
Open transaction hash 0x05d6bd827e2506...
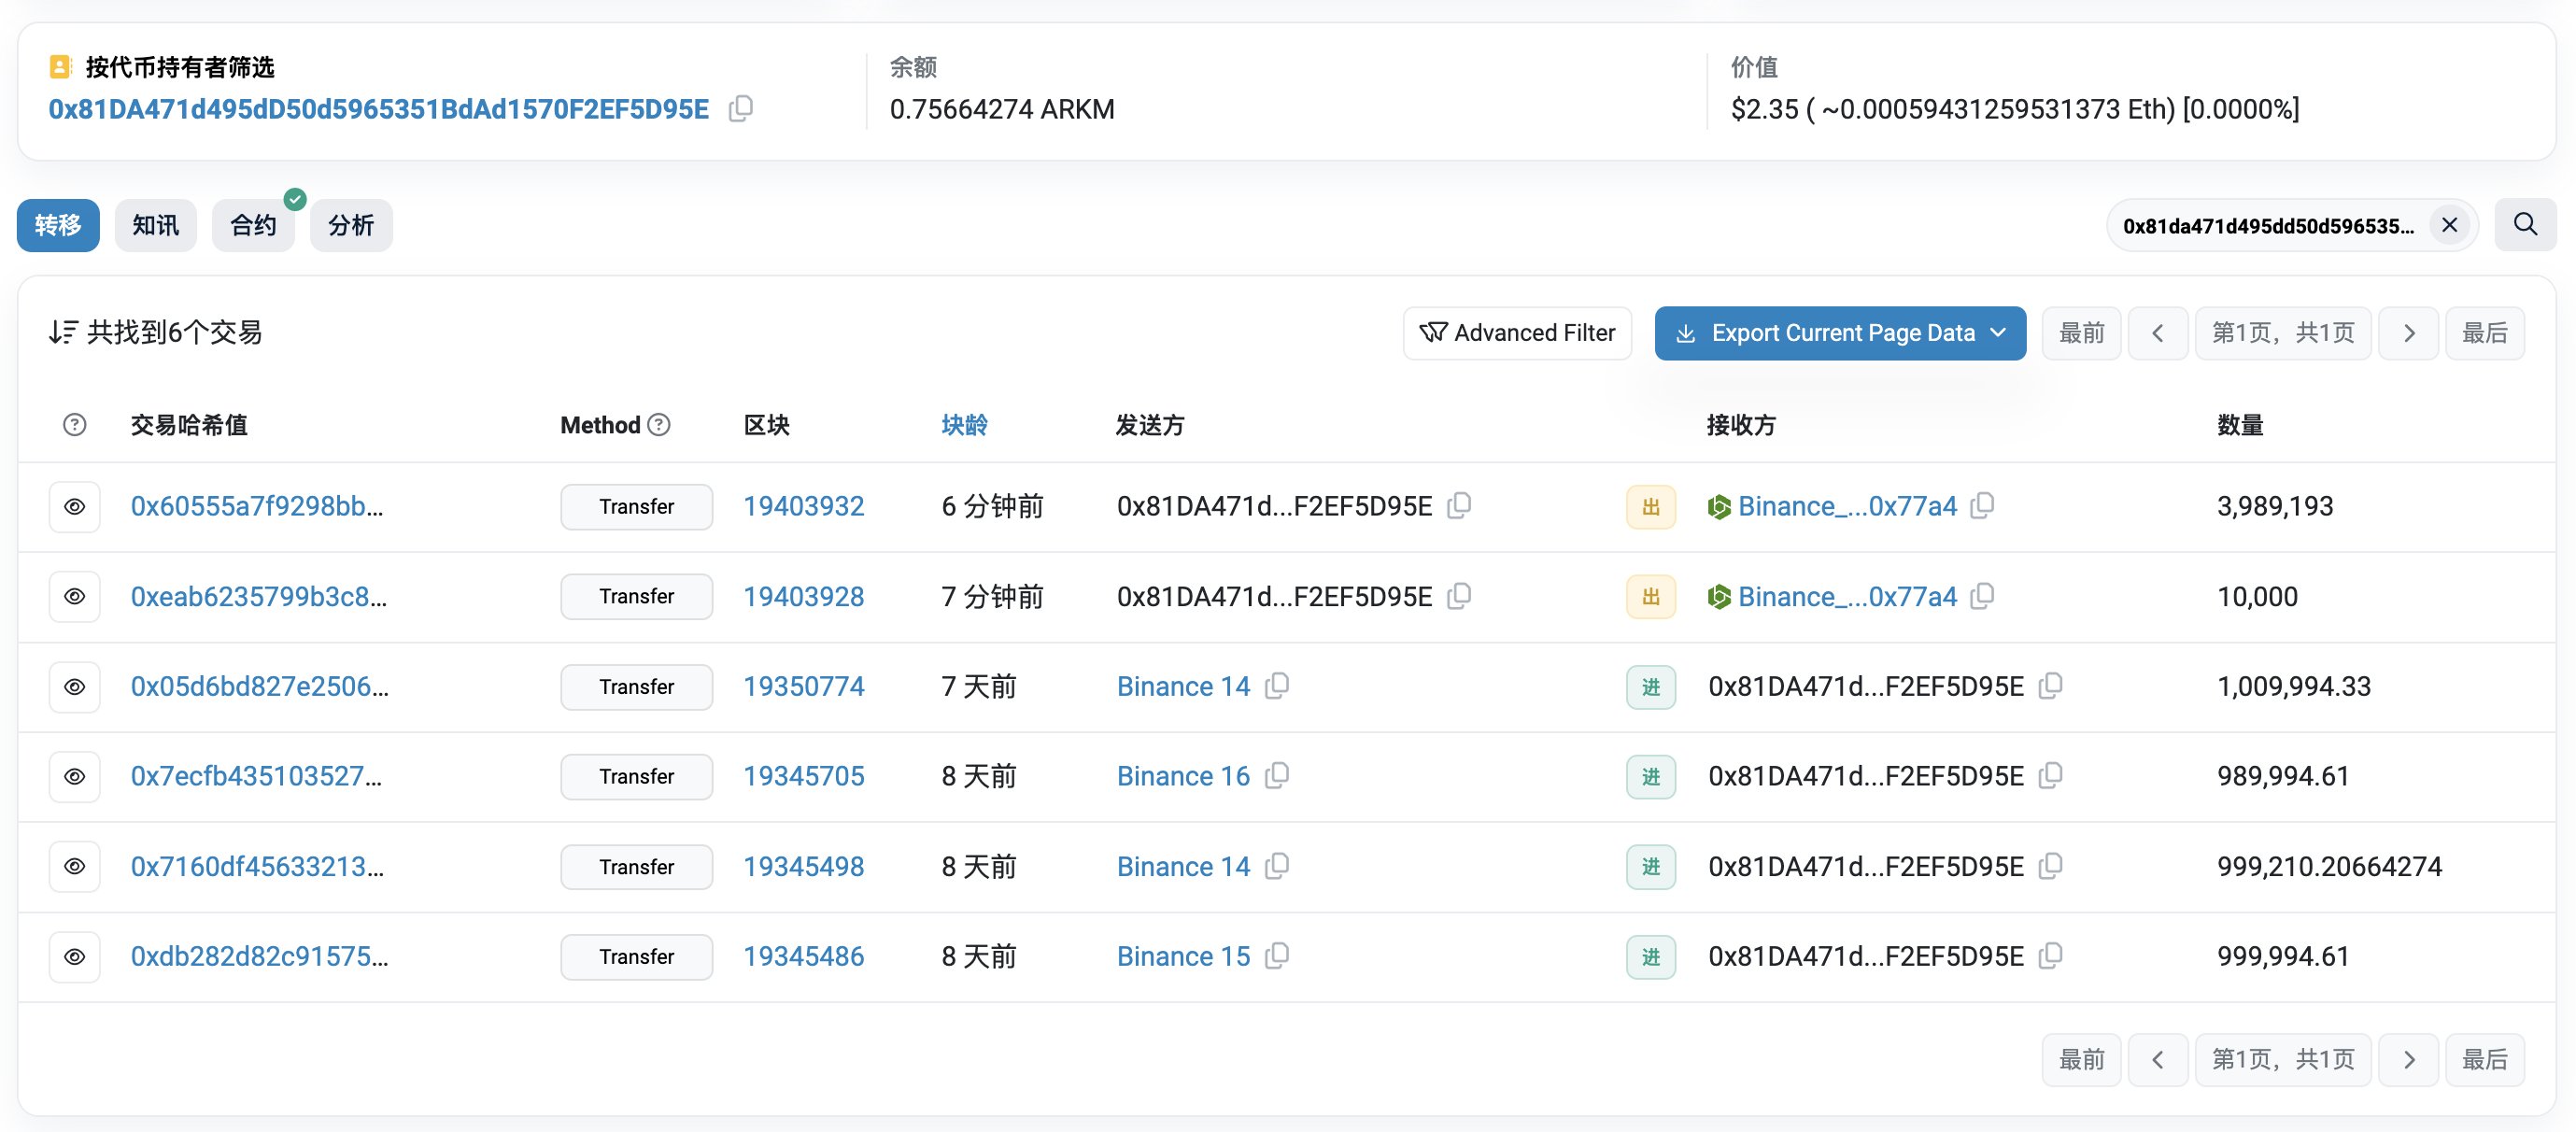[x=260, y=687]
